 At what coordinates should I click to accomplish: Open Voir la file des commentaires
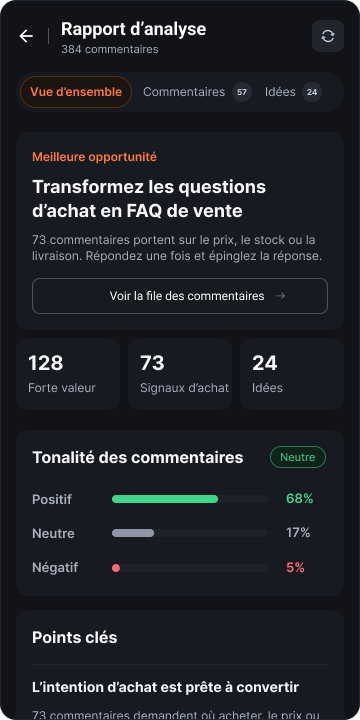pos(180,296)
